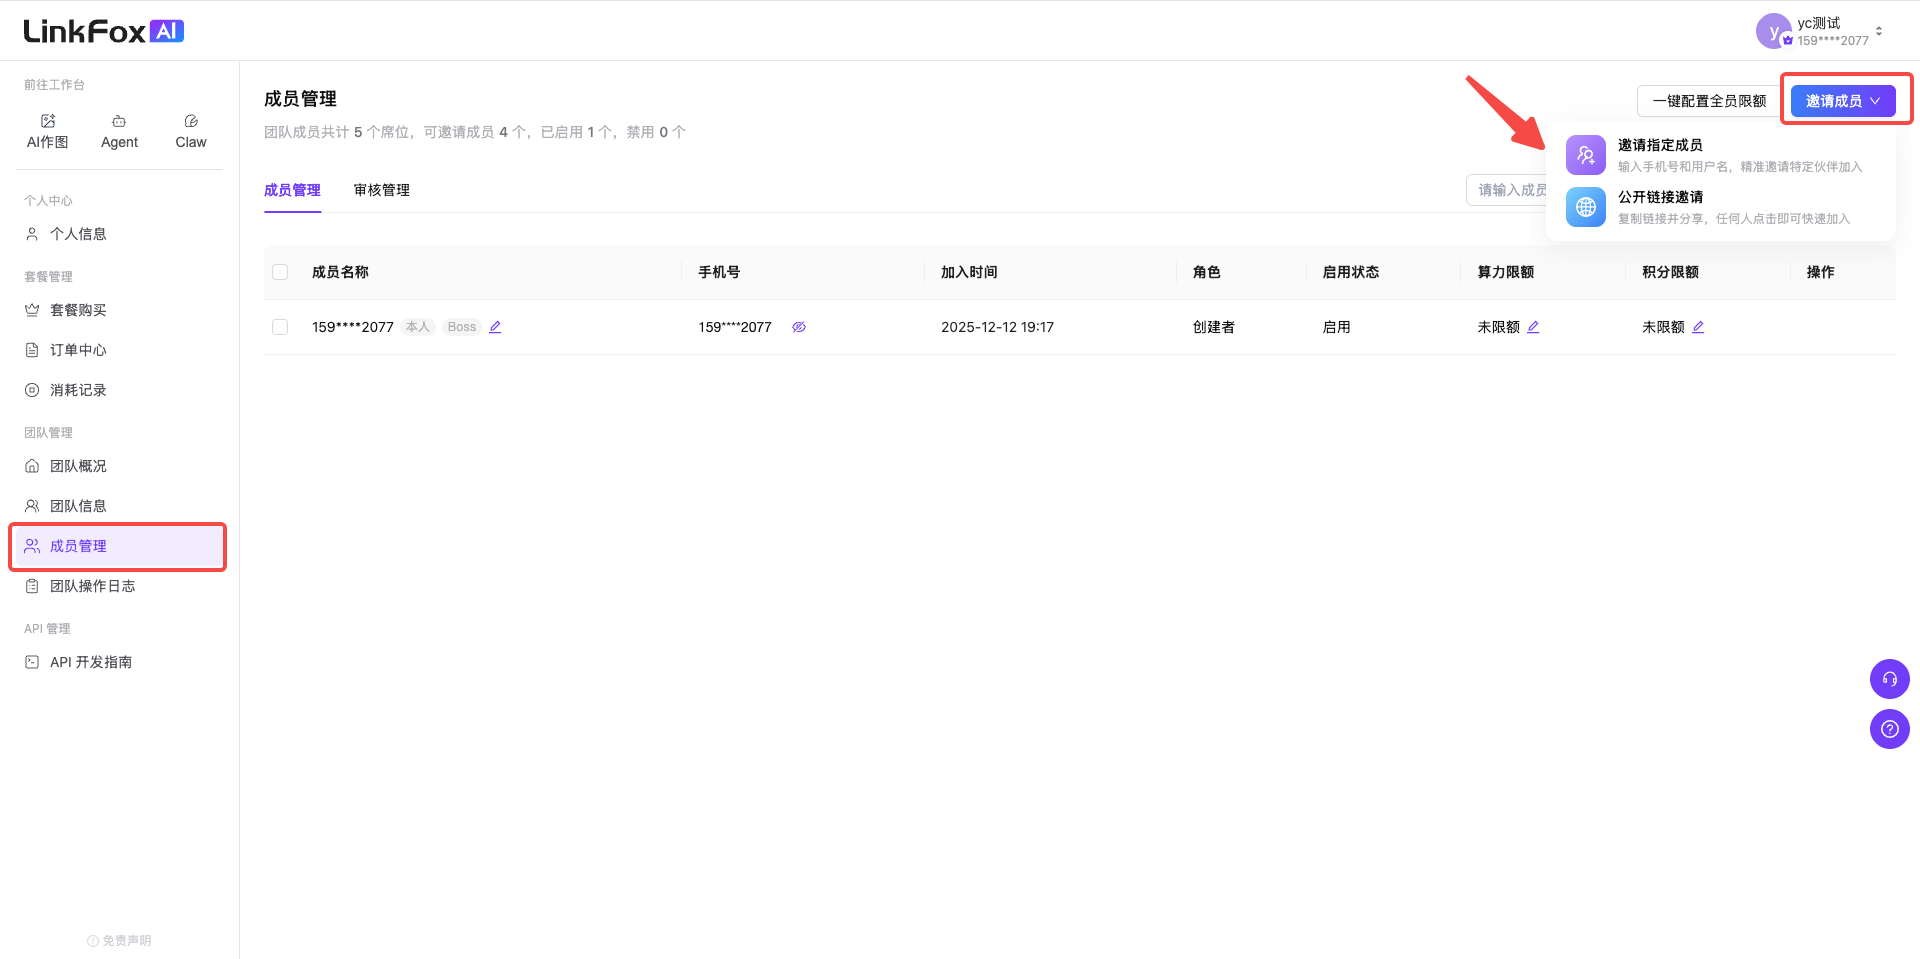
Task: Click the blue globe 公开链接邀请 icon
Action: (x=1586, y=207)
